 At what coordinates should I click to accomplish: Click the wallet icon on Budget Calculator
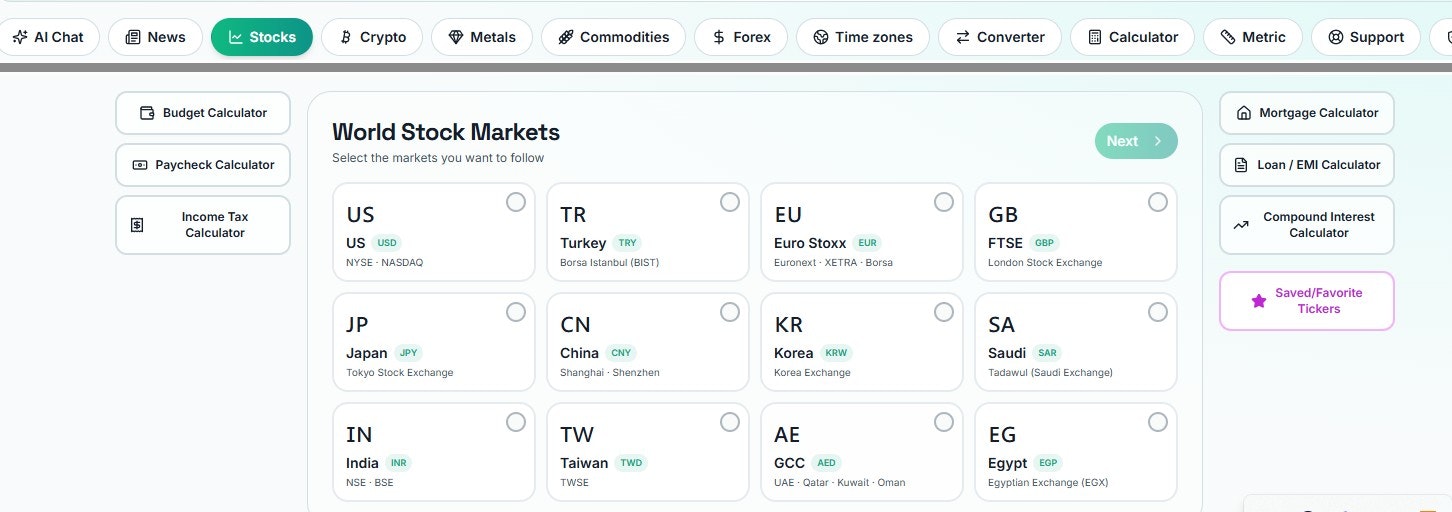[147, 113]
